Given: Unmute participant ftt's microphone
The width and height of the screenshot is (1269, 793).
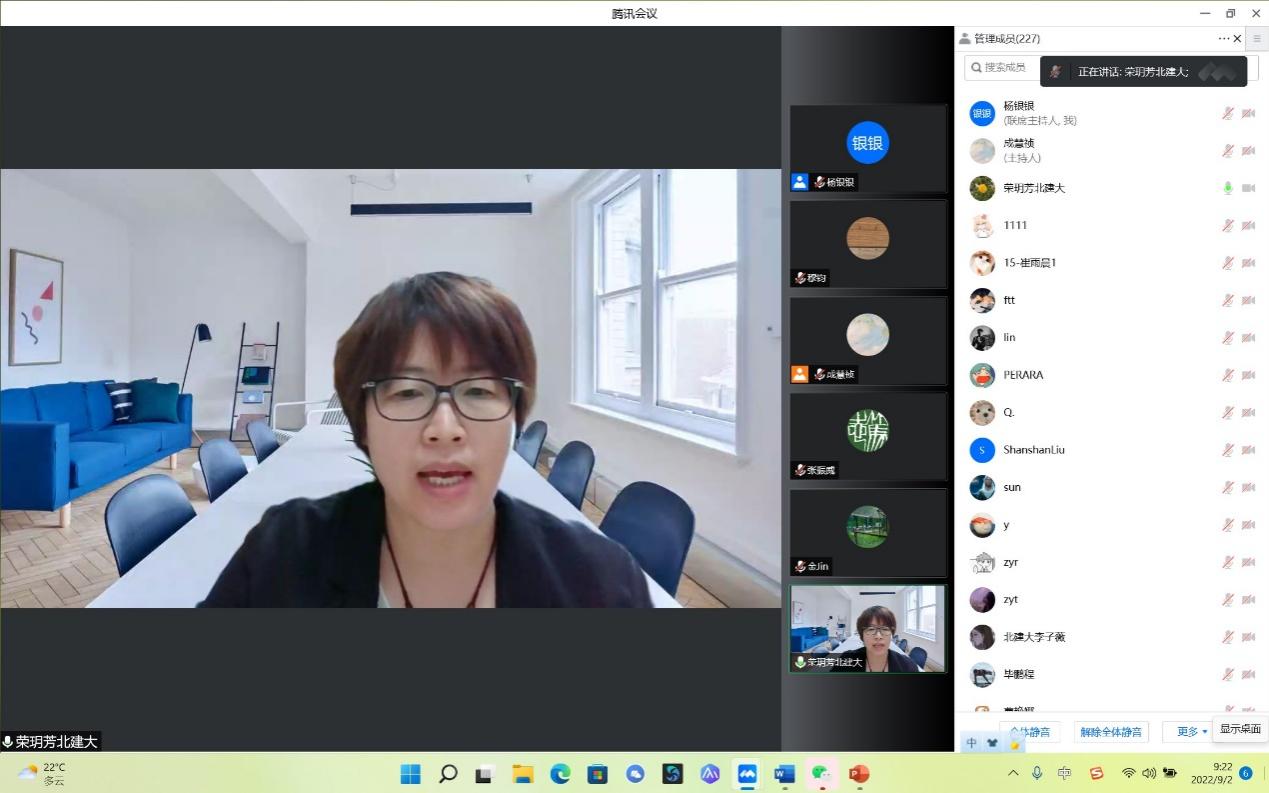Looking at the screenshot, I should pos(1228,300).
